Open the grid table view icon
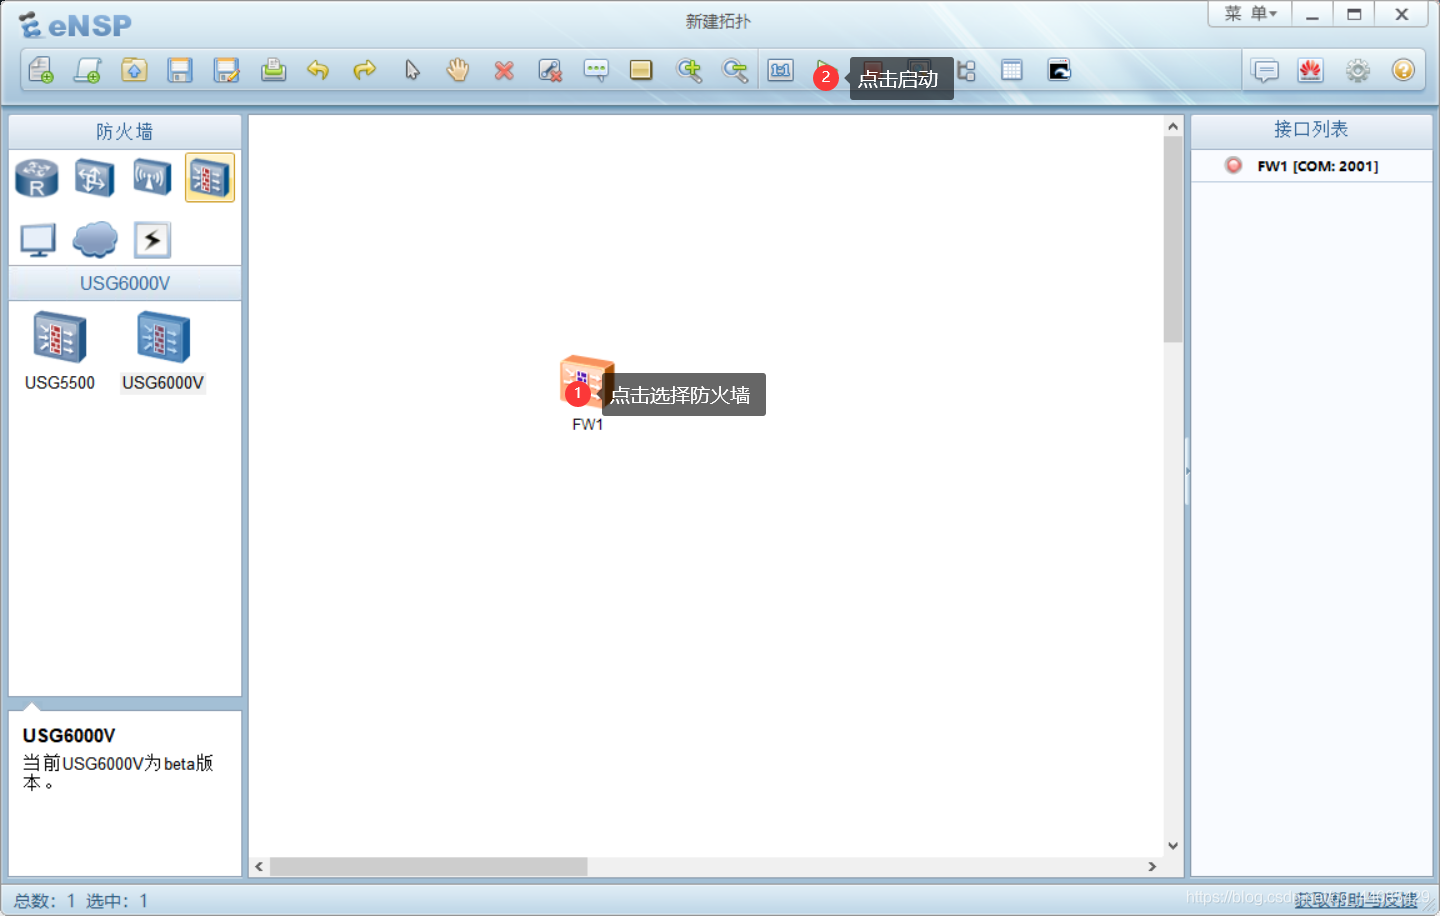Image resolution: width=1440 pixels, height=916 pixels. coord(1012,70)
